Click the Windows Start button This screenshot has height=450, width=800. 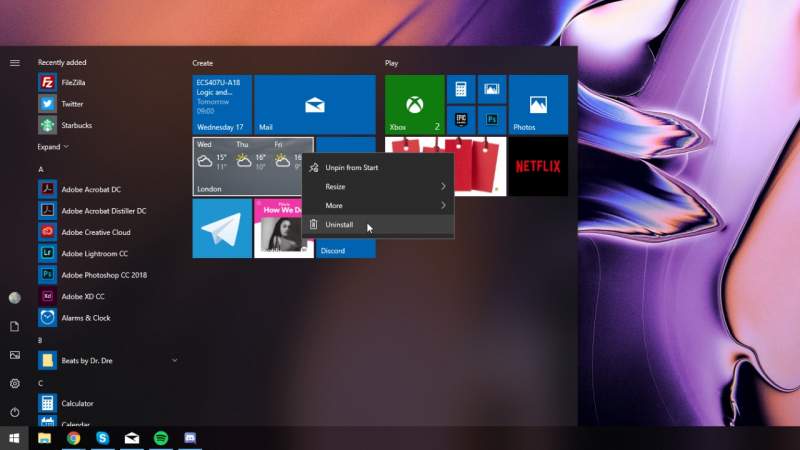click(x=14, y=438)
